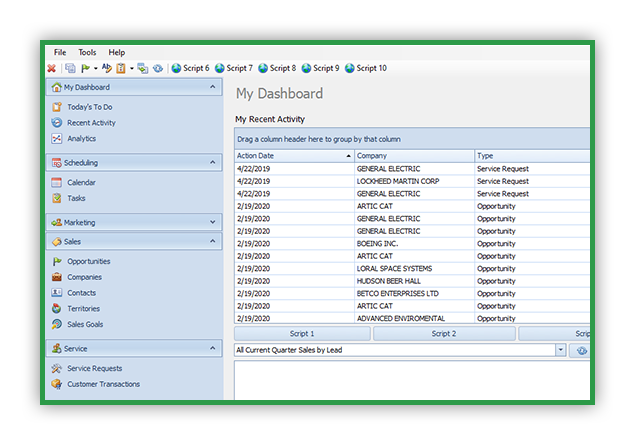Click the toolbar refresh arrows icon
This screenshot has width=635, height=445.
(x=158, y=68)
